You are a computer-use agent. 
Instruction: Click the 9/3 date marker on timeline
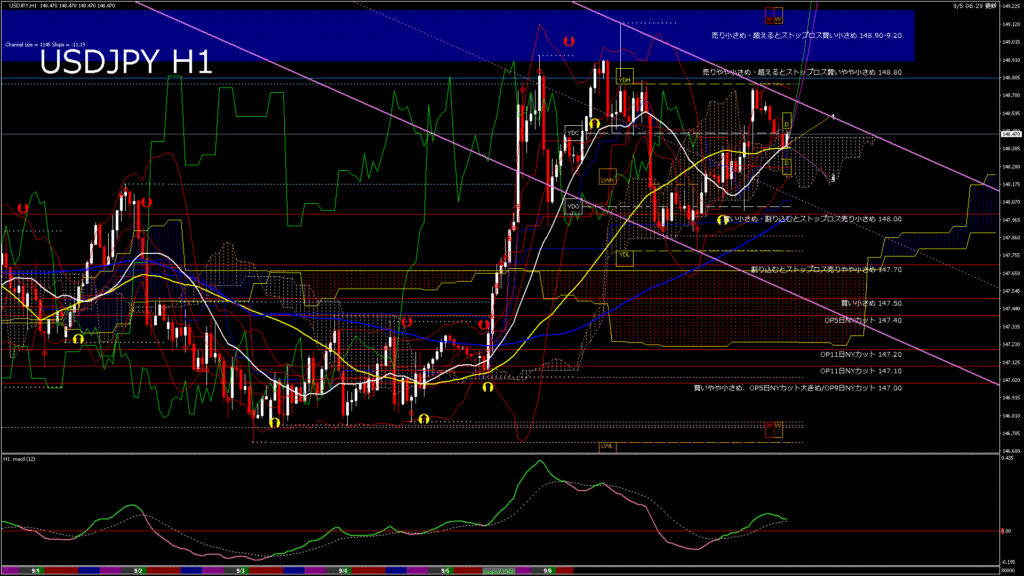[x=241, y=570]
